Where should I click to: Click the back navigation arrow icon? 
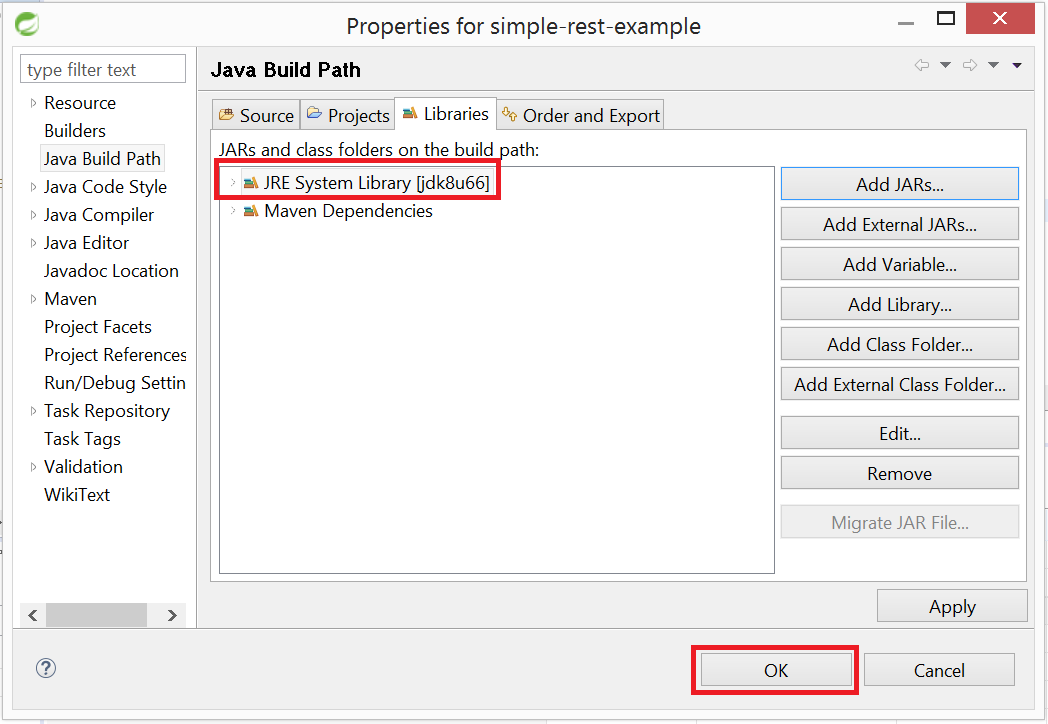(921, 66)
